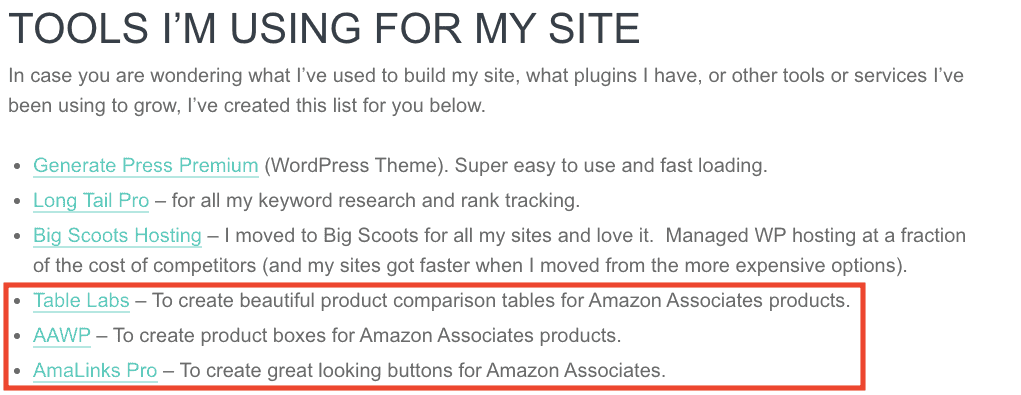Click the bullet before AmaLinks Pro
The image size is (1021, 395).
point(18,372)
